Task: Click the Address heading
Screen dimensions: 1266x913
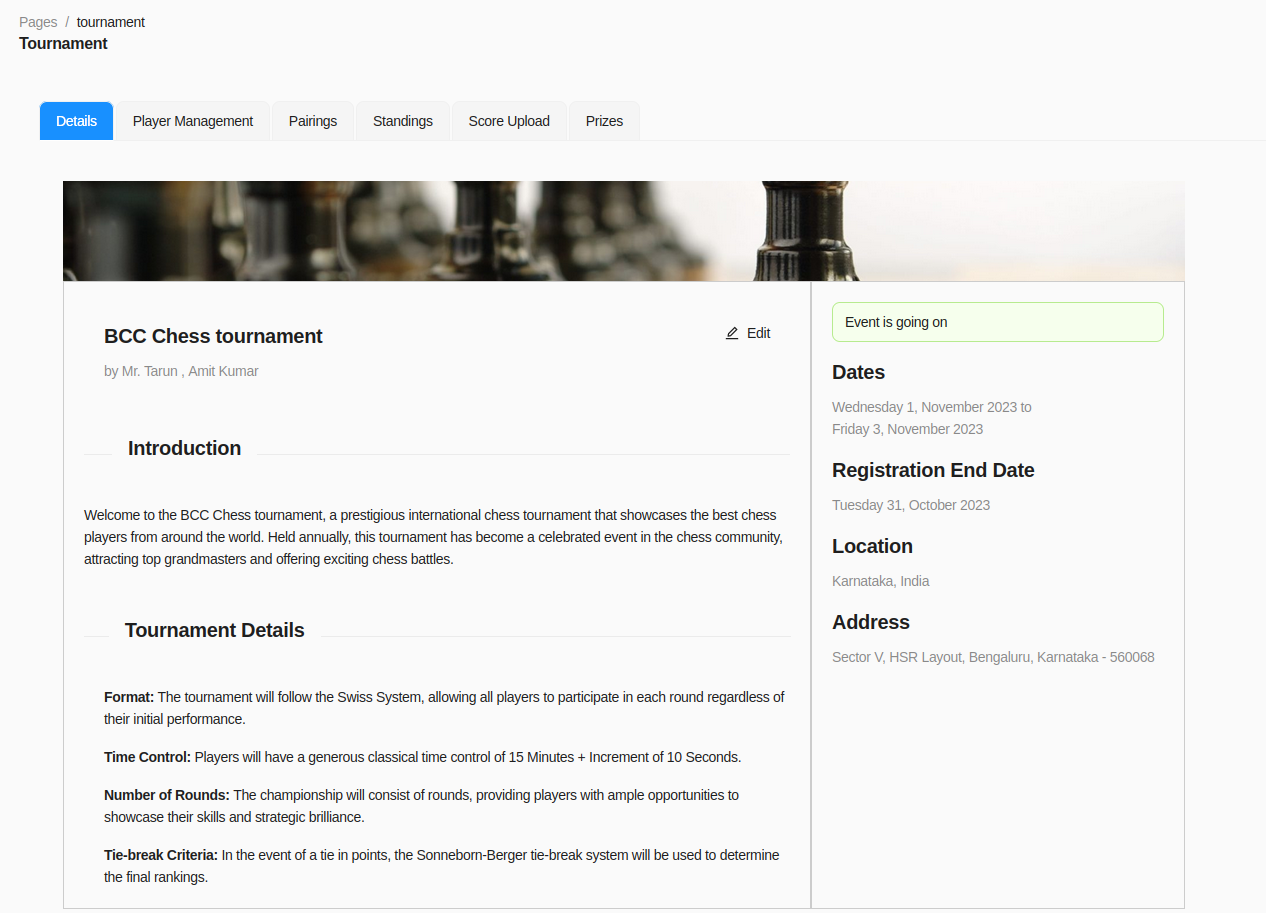Action: [871, 622]
